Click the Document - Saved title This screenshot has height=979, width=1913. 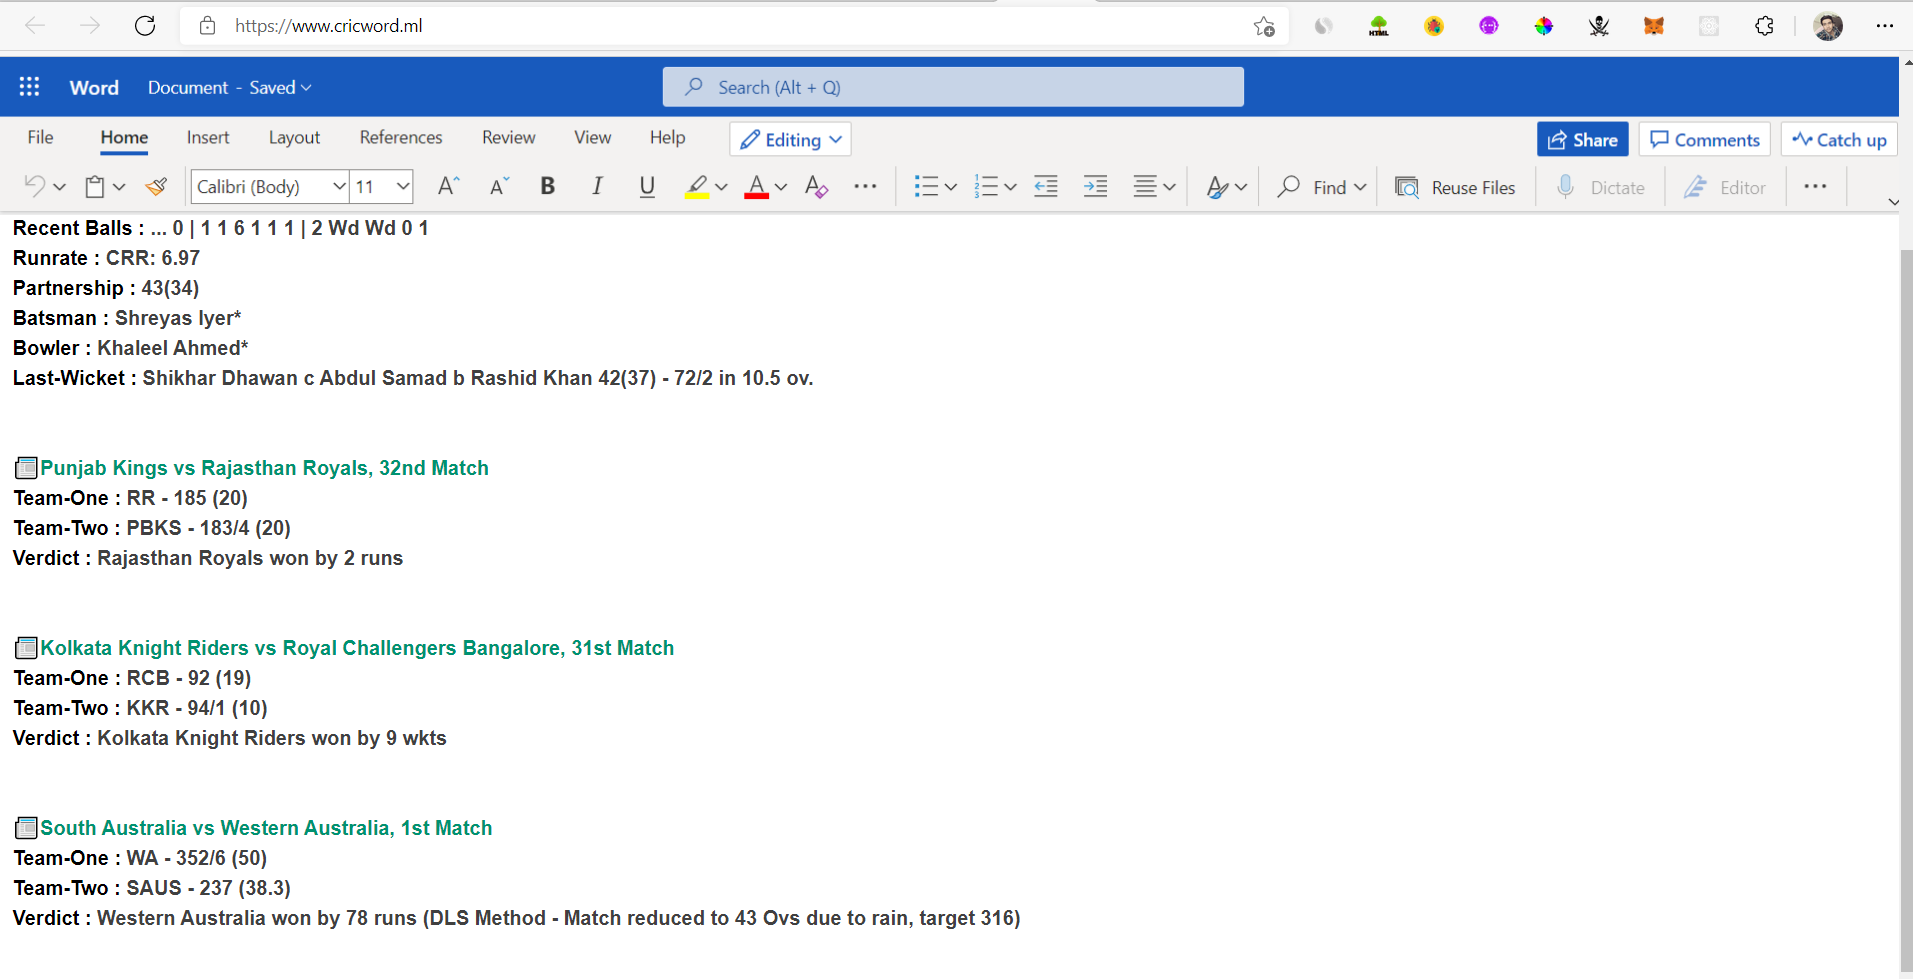point(229,88)
